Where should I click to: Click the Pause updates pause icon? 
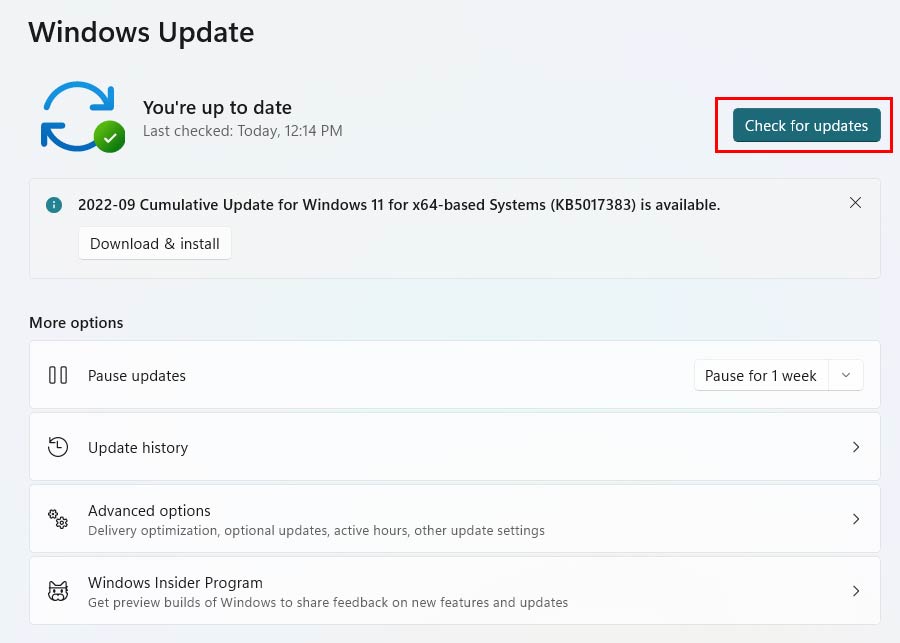pos(58,376)
